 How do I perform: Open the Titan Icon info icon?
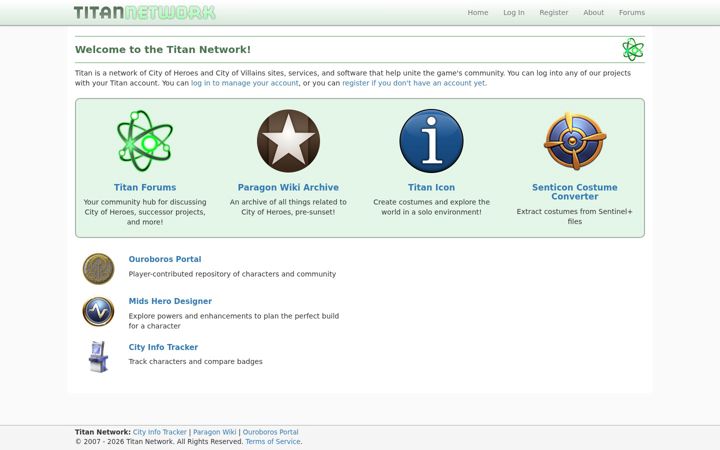point(431,141)
